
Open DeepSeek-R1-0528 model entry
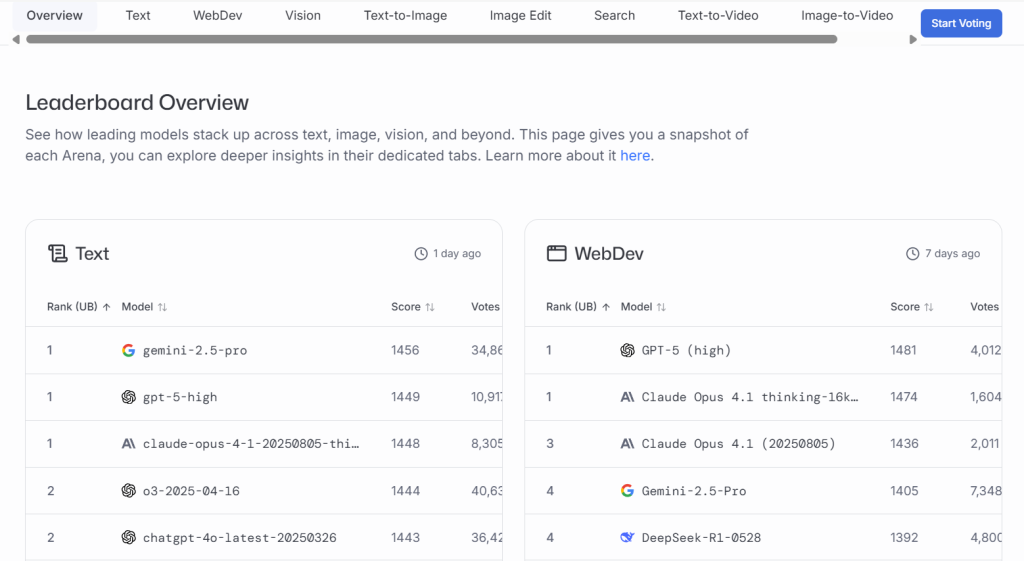click(x=701, y=538)
